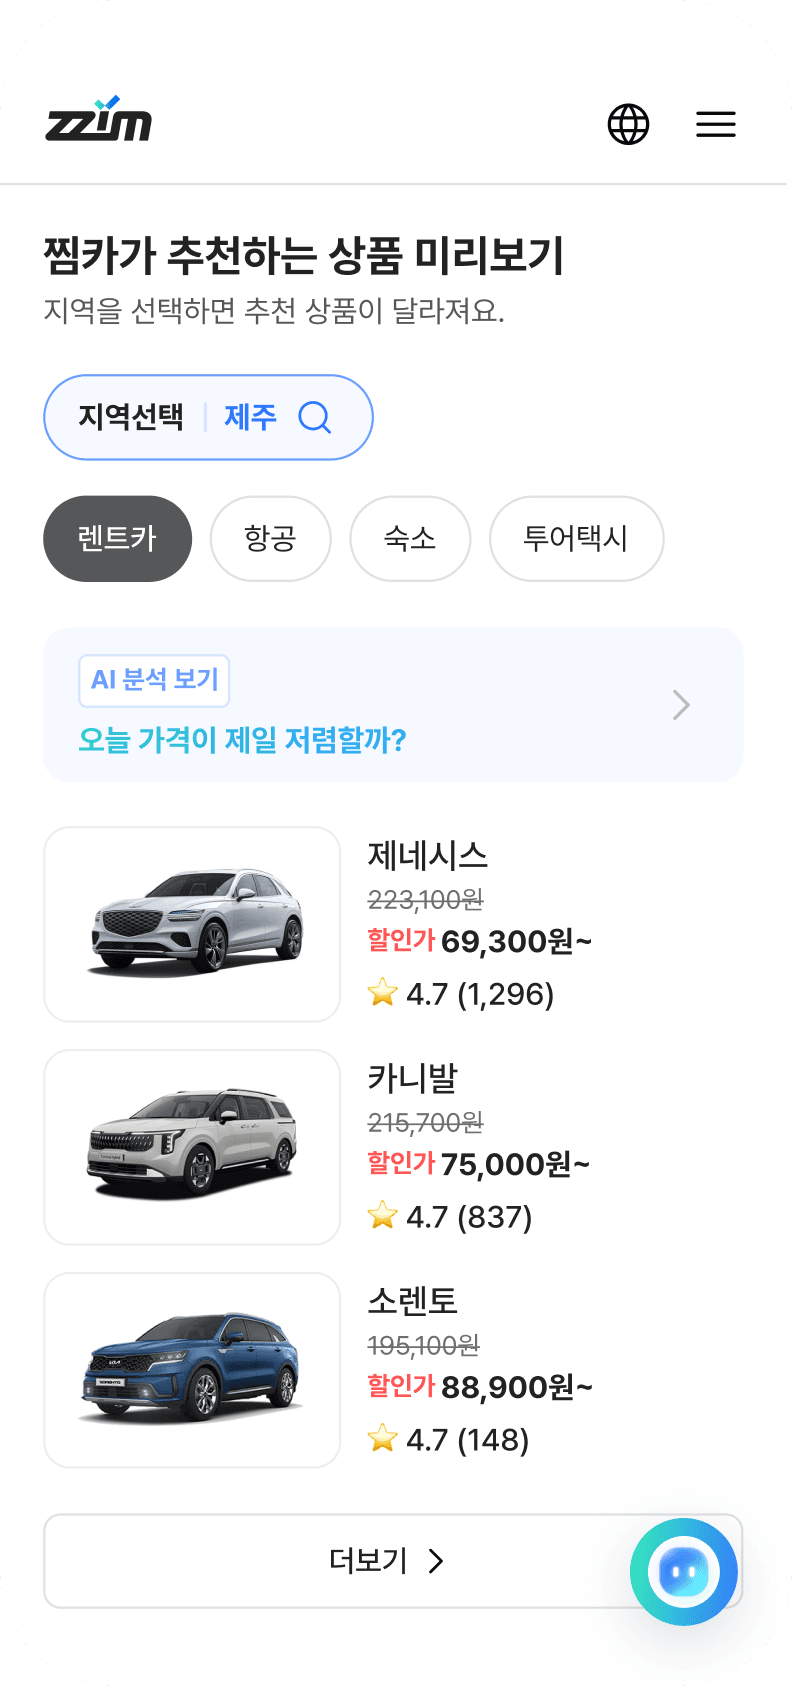Select the 투어택시 tab
Screen dimensions: 792x1686
pyautogui.click(x=576, y=538)
